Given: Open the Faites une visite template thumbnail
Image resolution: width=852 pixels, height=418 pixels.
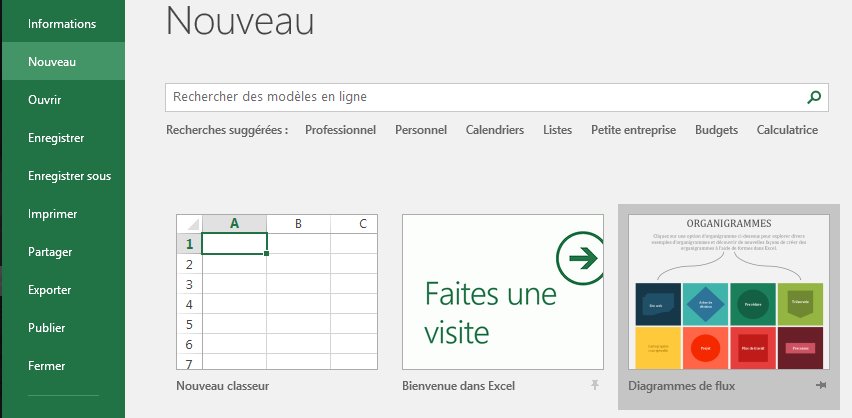Looking at the screenshot, I should [503, 292].
